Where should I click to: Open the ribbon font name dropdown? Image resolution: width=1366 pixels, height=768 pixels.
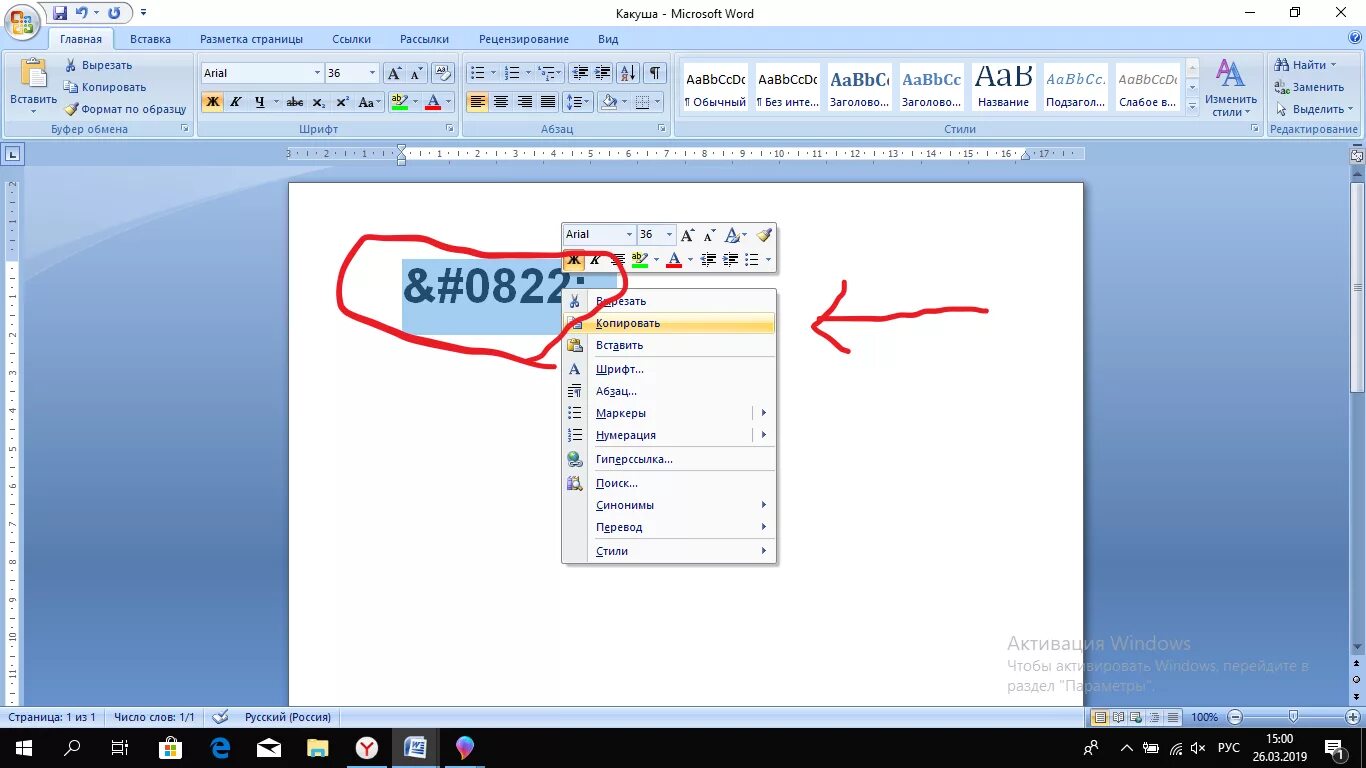coord(317,73)
